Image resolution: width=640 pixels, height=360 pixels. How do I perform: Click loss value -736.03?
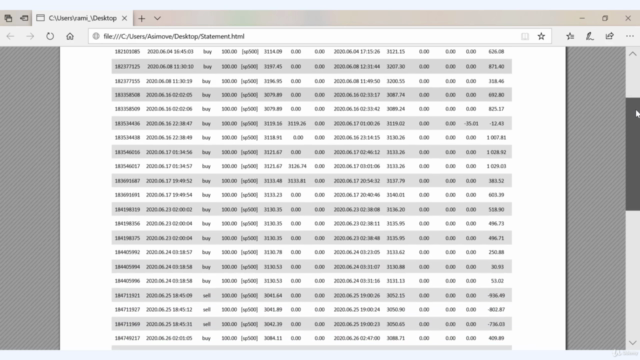(496, 324)
